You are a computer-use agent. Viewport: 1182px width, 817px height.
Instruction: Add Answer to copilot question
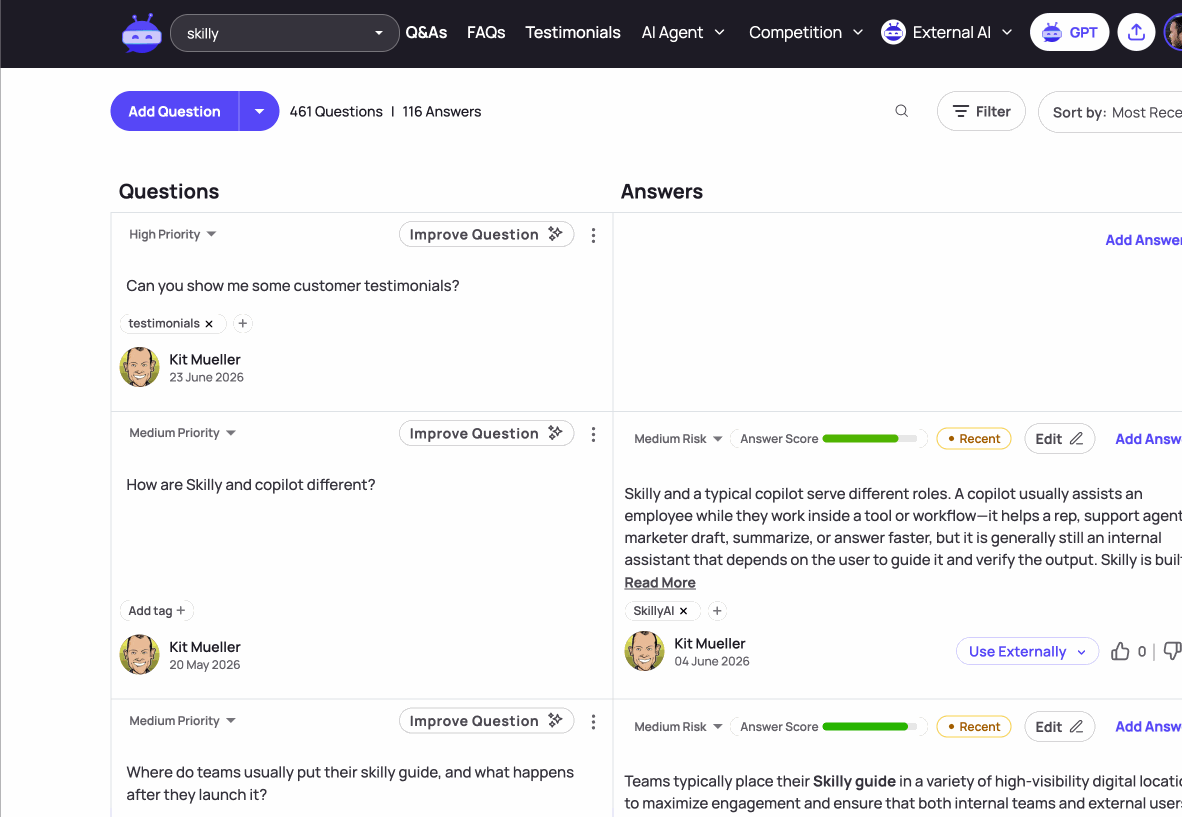point(1148,439)
